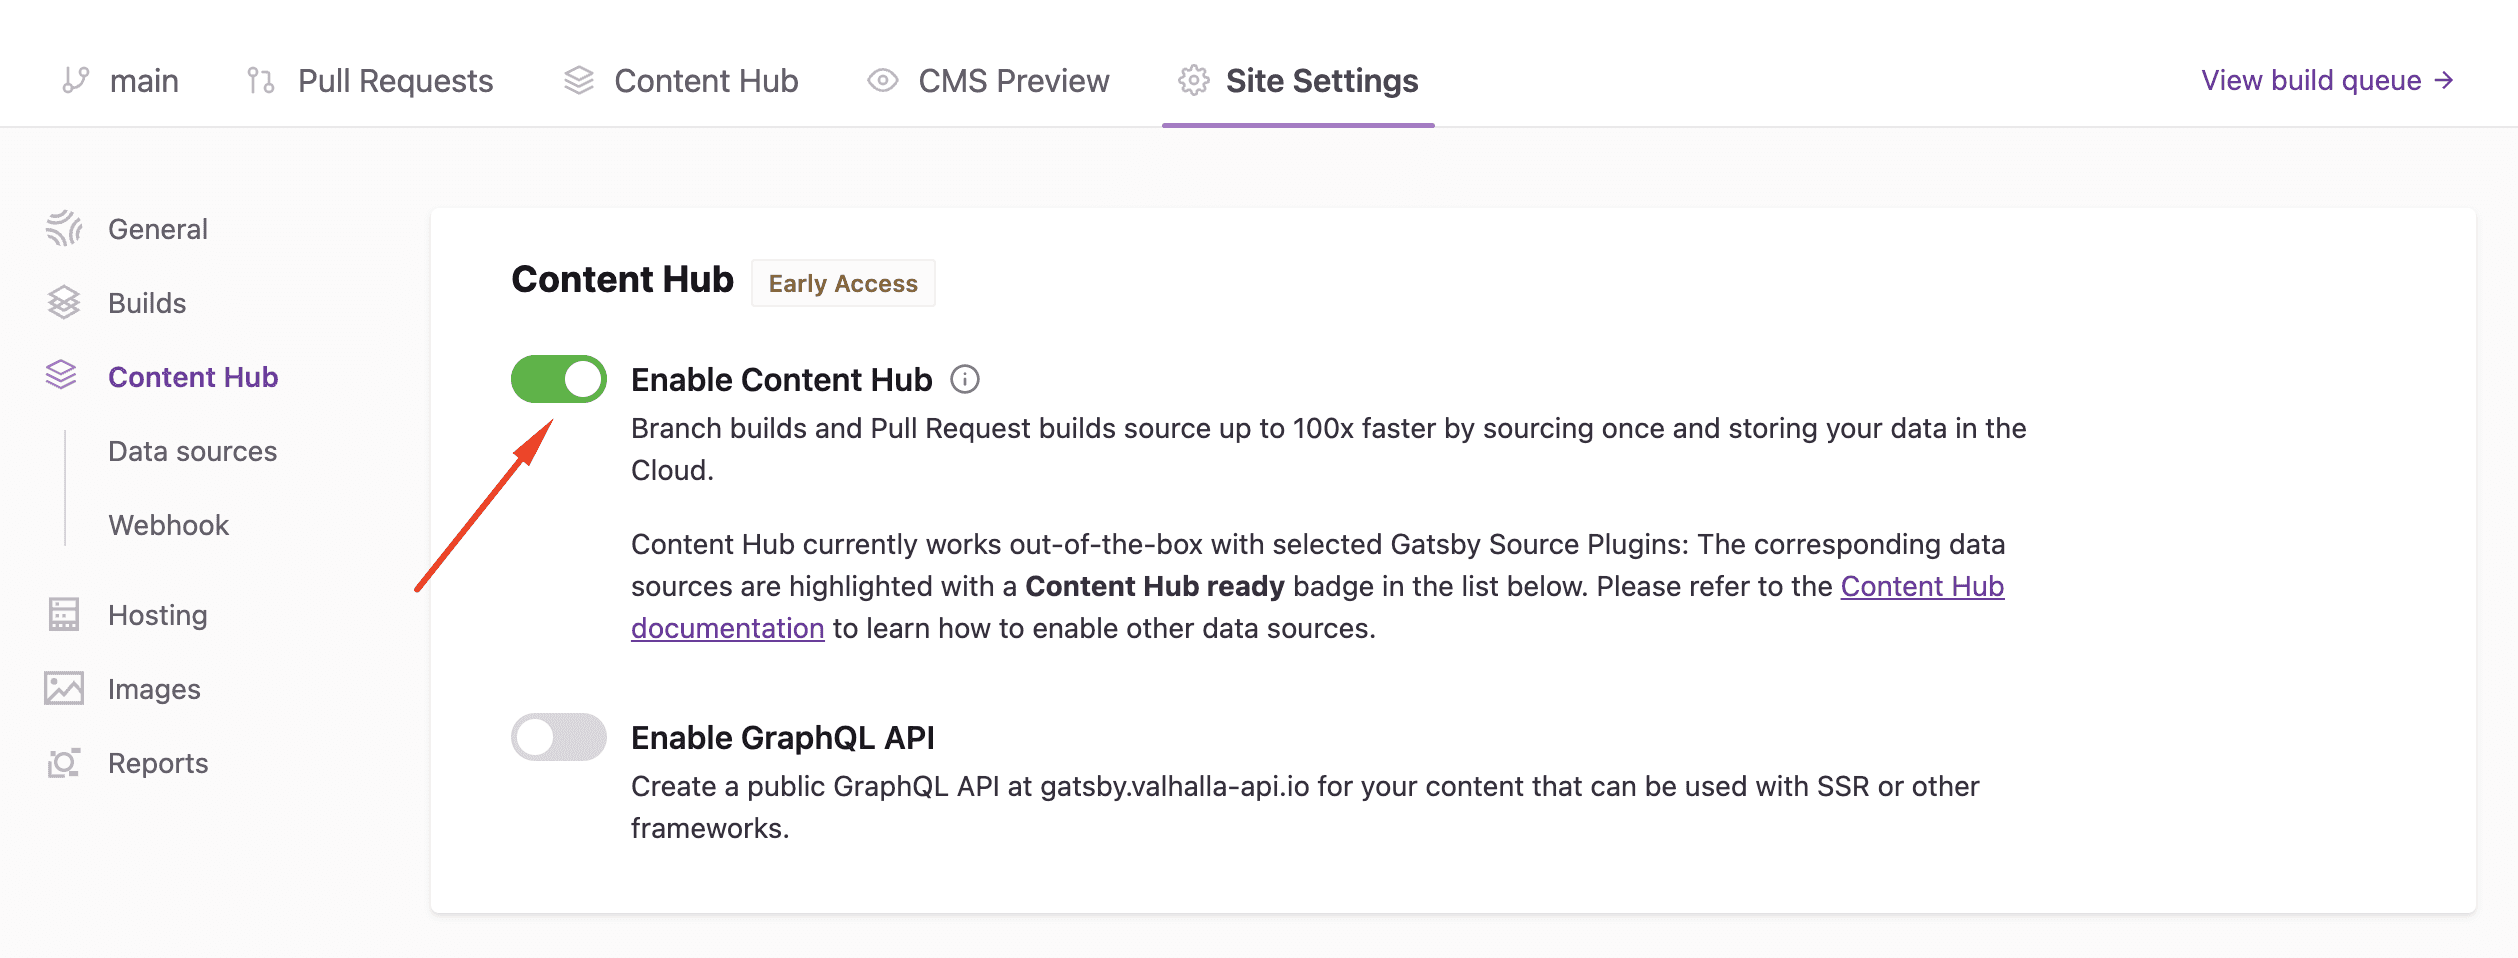Click the Site Settings gear icon
2518x958 pixels.
click(1193, 81)
